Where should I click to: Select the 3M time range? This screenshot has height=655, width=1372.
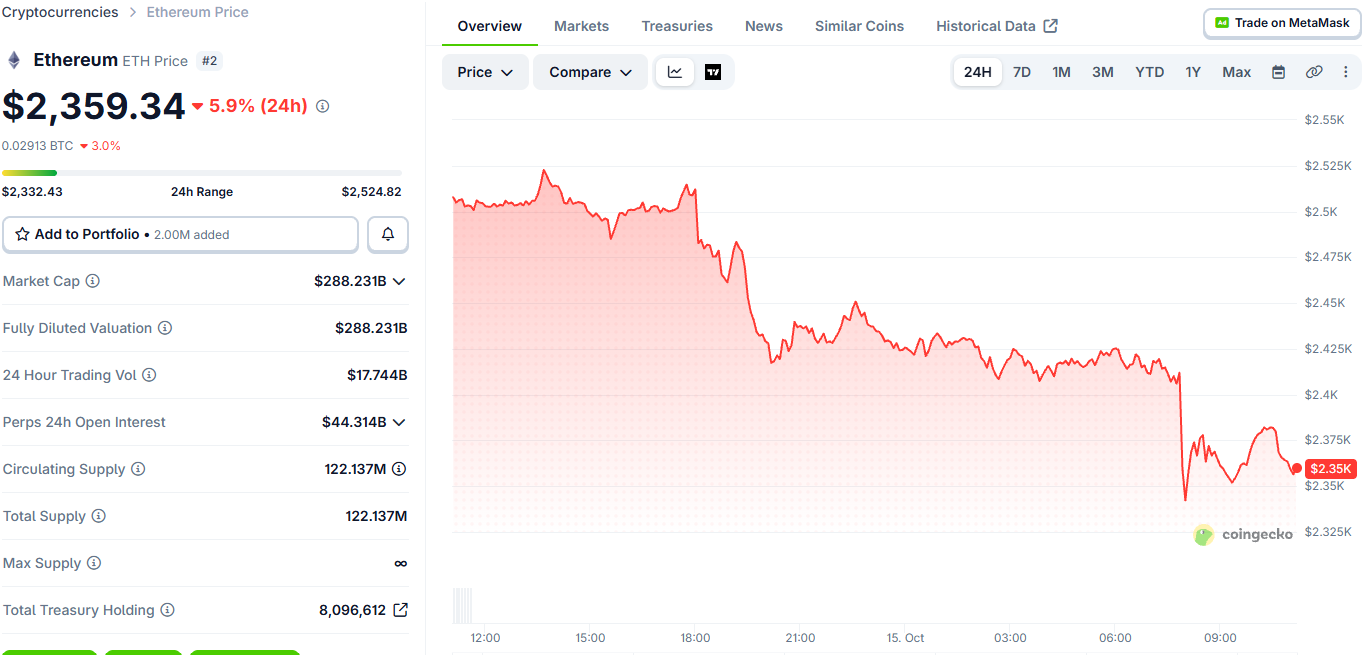tap(1103, 72)
